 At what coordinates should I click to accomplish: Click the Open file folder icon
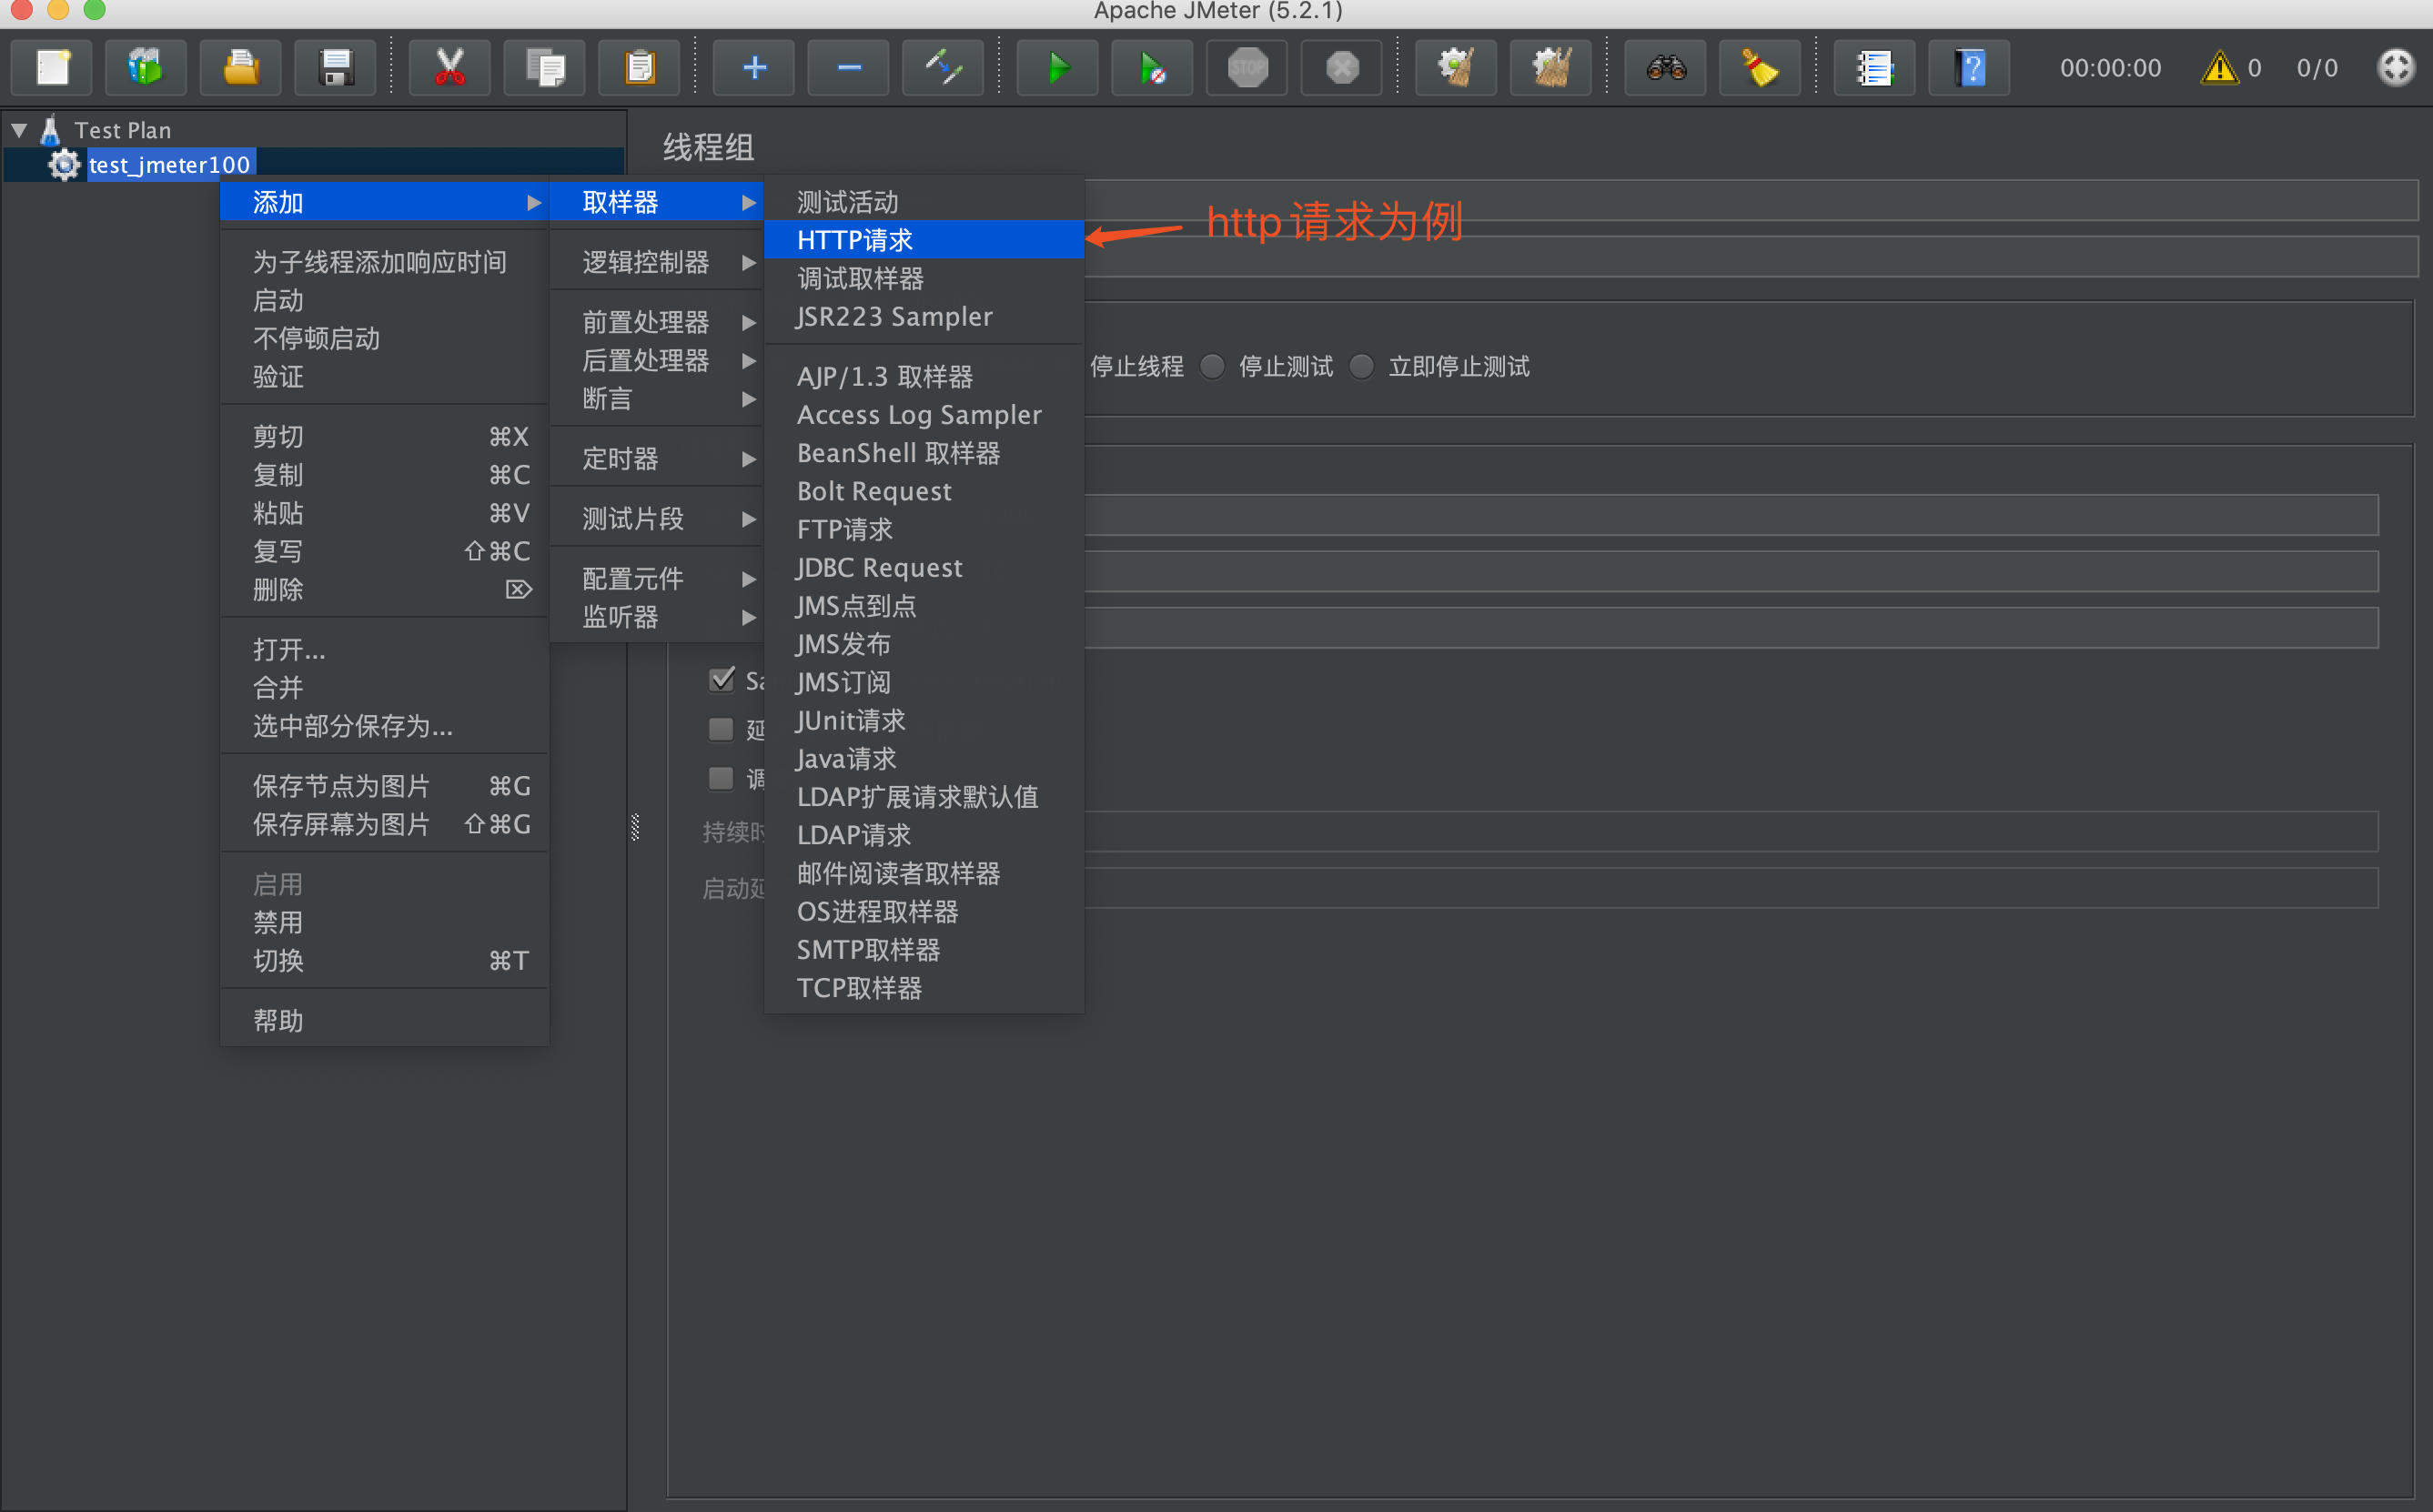click(241, 68)
